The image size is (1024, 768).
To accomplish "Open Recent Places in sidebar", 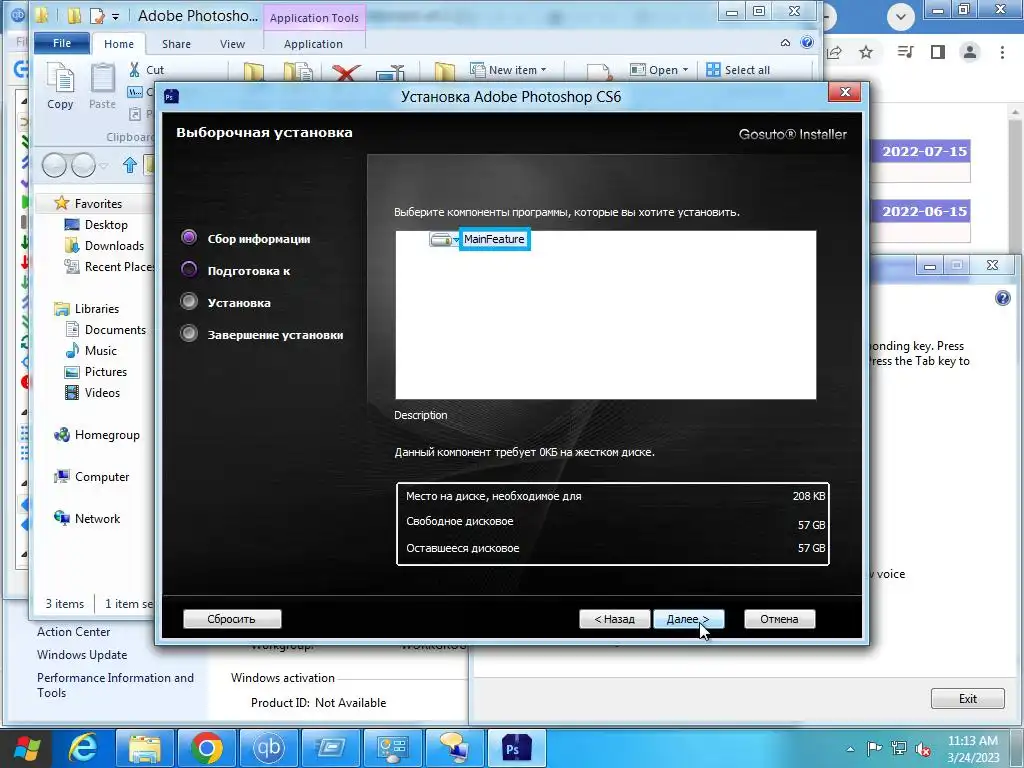I will tap(110, 266).
